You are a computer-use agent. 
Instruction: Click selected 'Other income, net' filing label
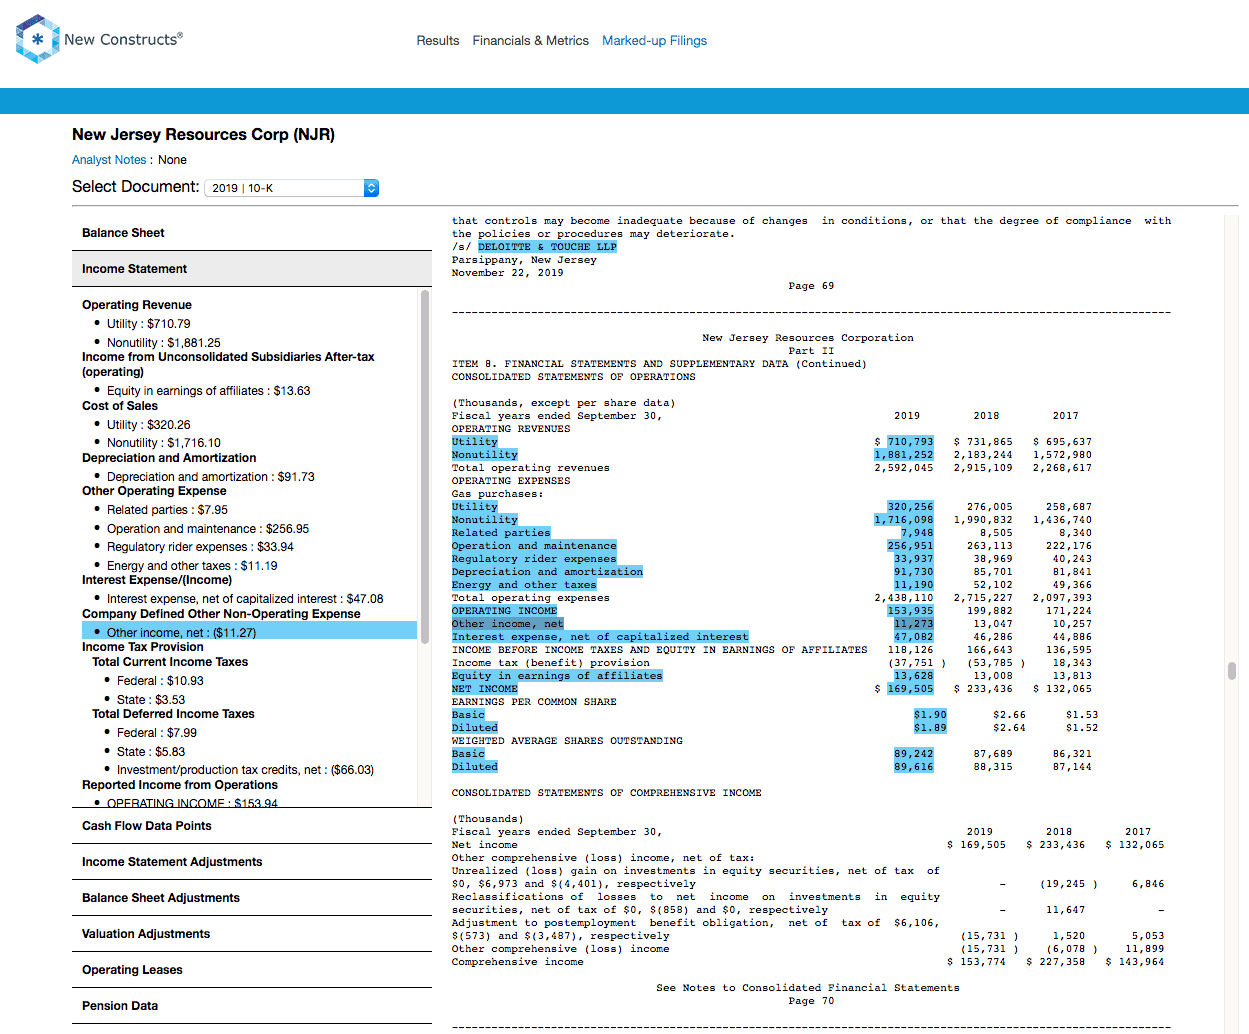[x=508, y=624]
